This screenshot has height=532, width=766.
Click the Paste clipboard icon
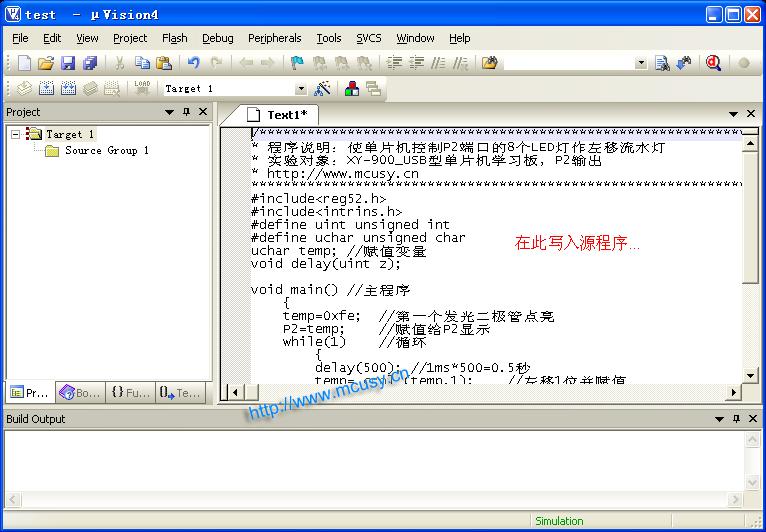[164, 63]
